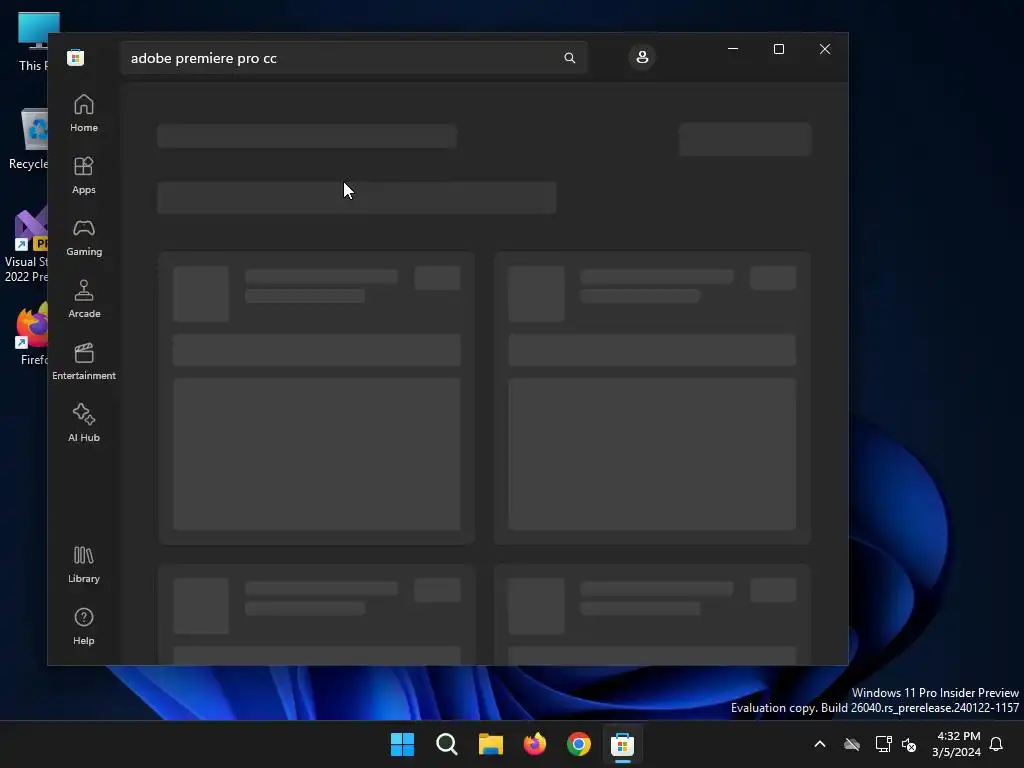Screen dimensions: 1024x768
Task: Show hidden system tray icons
Action: pyautogui.click(x=820, y=744)
